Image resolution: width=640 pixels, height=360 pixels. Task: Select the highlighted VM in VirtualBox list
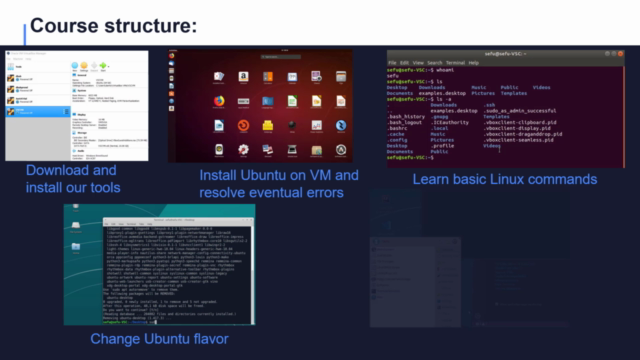[x=37, y=111]
